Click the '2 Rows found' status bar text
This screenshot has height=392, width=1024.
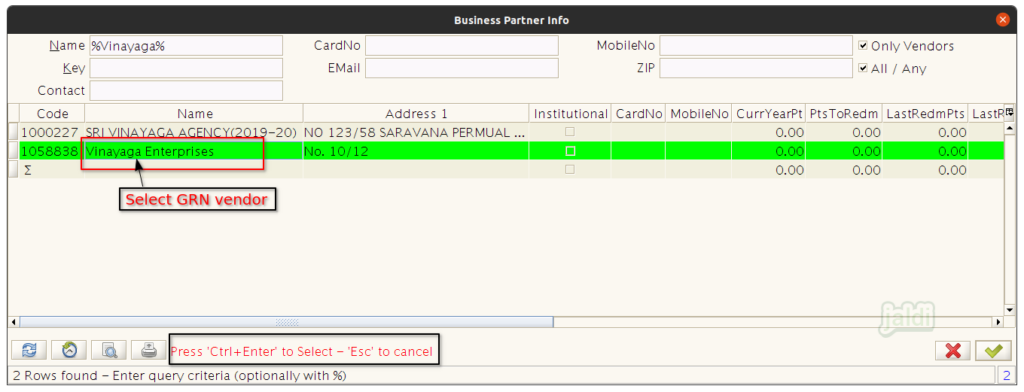pyautogui.click(x=180, y=376)
